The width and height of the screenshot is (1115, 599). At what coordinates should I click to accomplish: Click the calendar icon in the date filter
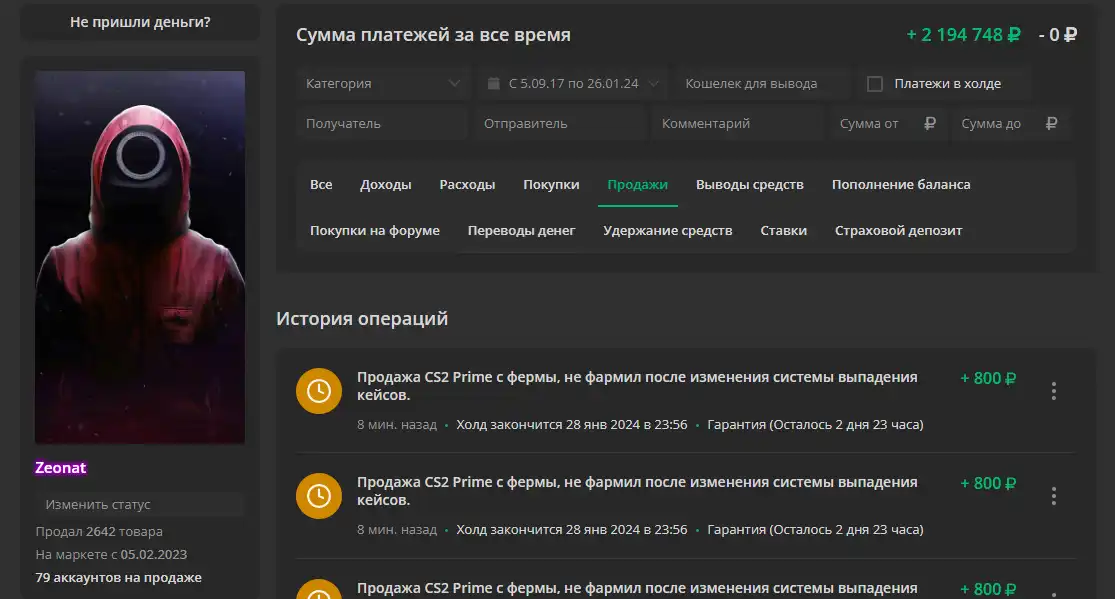[494, 83]
